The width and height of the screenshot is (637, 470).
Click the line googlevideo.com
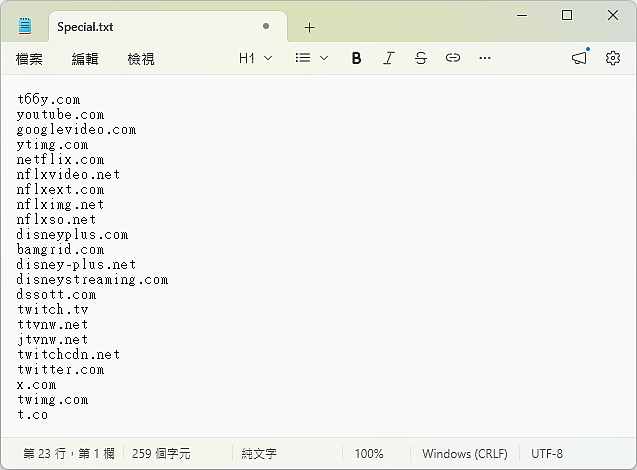[76, 130]
